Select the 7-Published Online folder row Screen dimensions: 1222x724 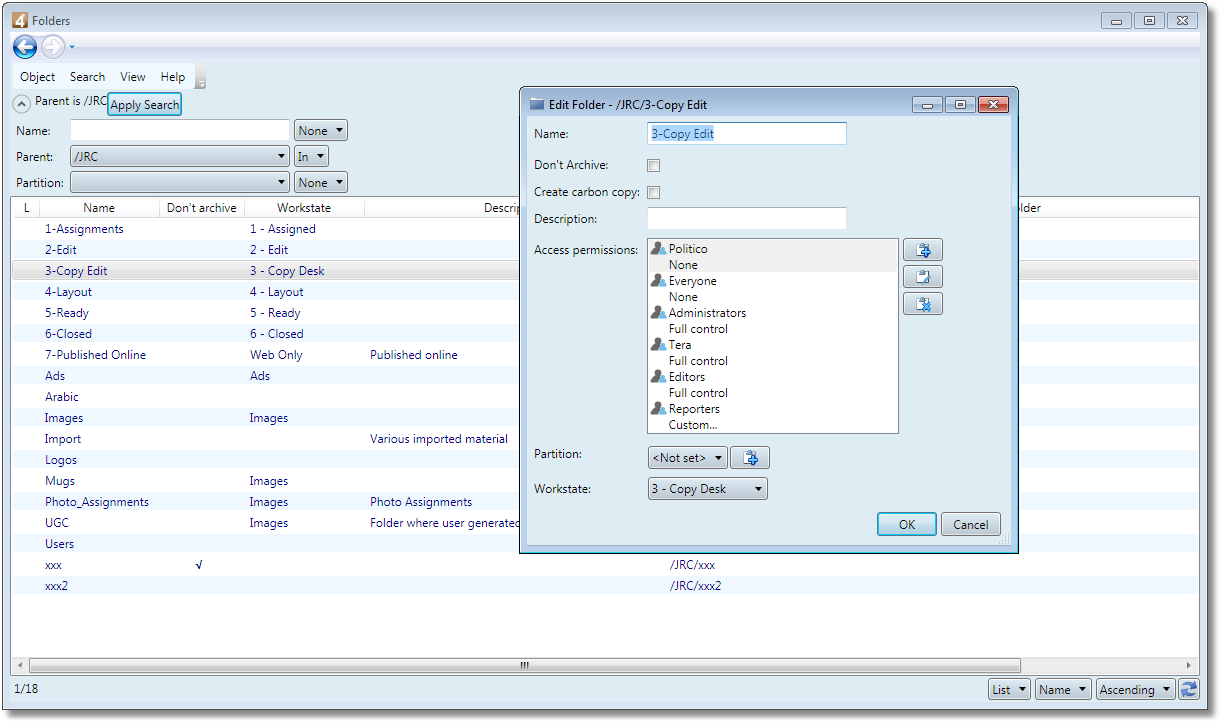[605, 355]
